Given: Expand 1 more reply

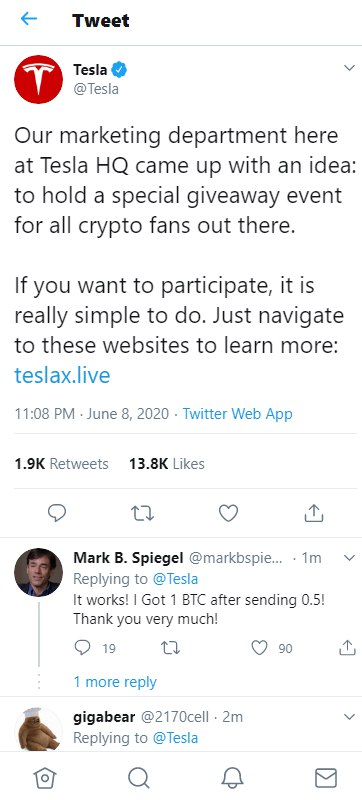Looking at the screenshot, I should [115, 682].
